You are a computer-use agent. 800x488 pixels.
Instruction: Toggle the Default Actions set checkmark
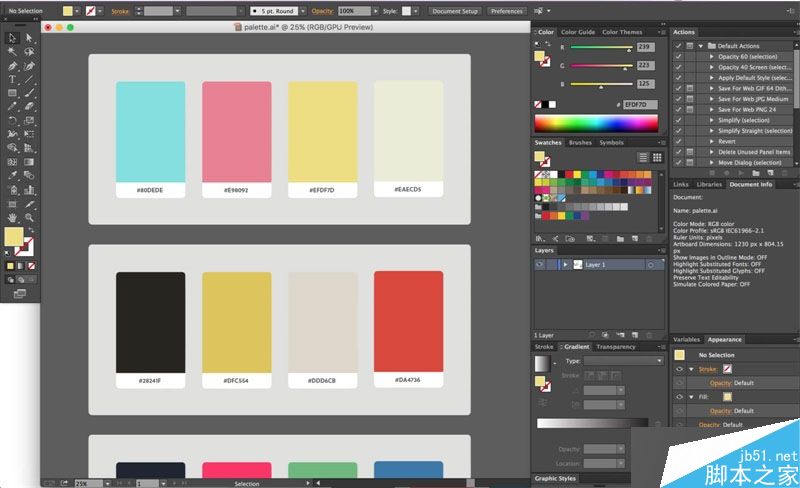(678, 46)
